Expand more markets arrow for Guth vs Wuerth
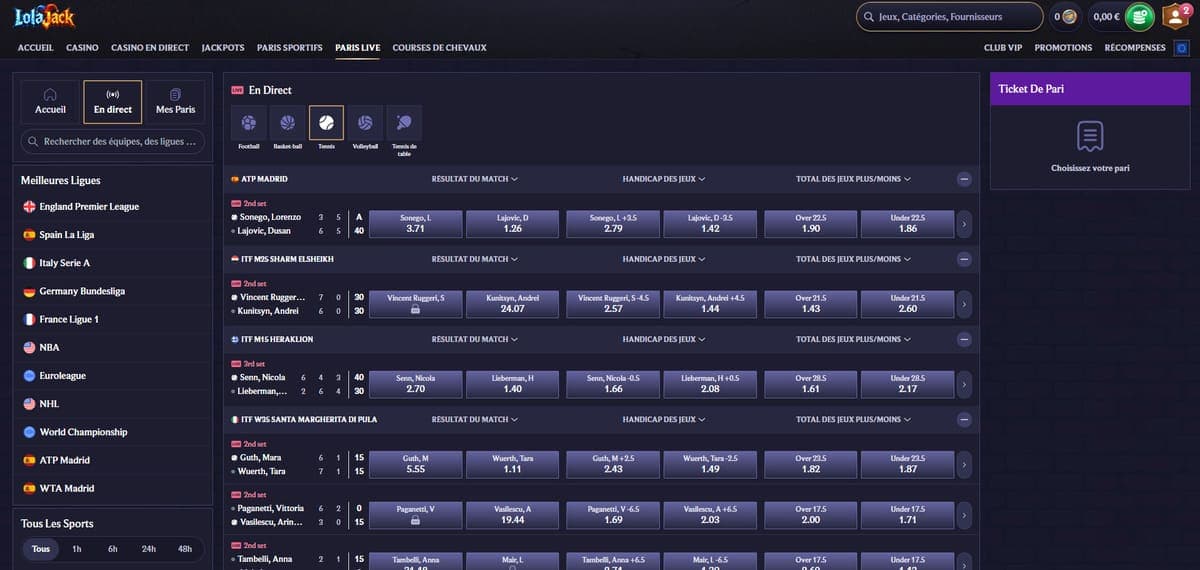This screenshot has height=570, width=1200. pos(964,464)
